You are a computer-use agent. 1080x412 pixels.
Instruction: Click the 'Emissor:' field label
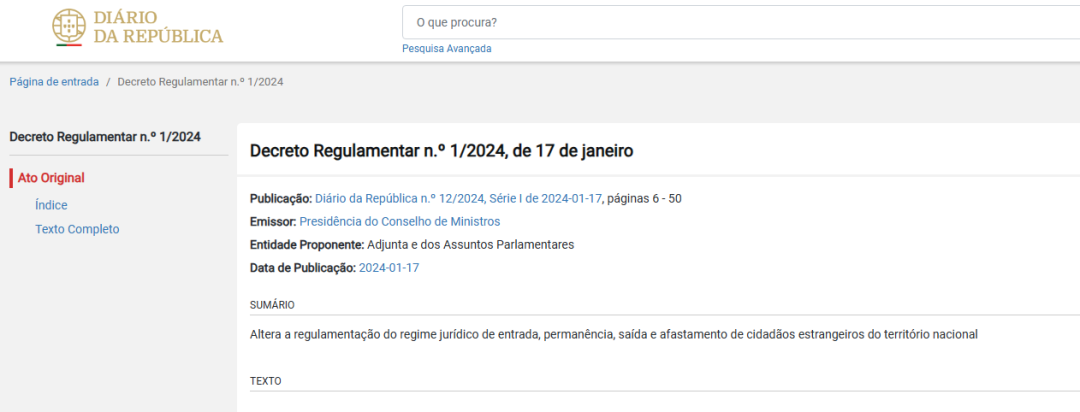pyautogui.click(x=273, y=221)
